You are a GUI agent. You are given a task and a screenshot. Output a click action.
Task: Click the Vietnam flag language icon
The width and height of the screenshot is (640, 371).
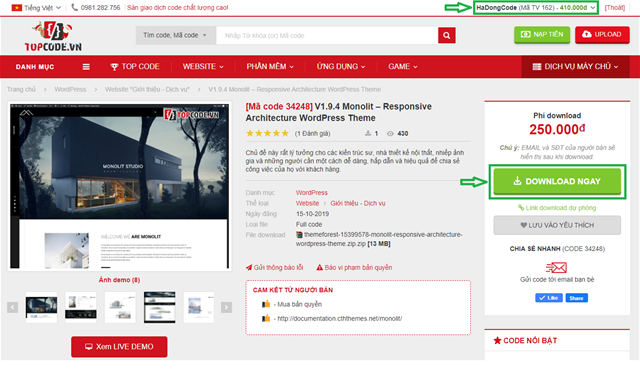click(17, 7)
